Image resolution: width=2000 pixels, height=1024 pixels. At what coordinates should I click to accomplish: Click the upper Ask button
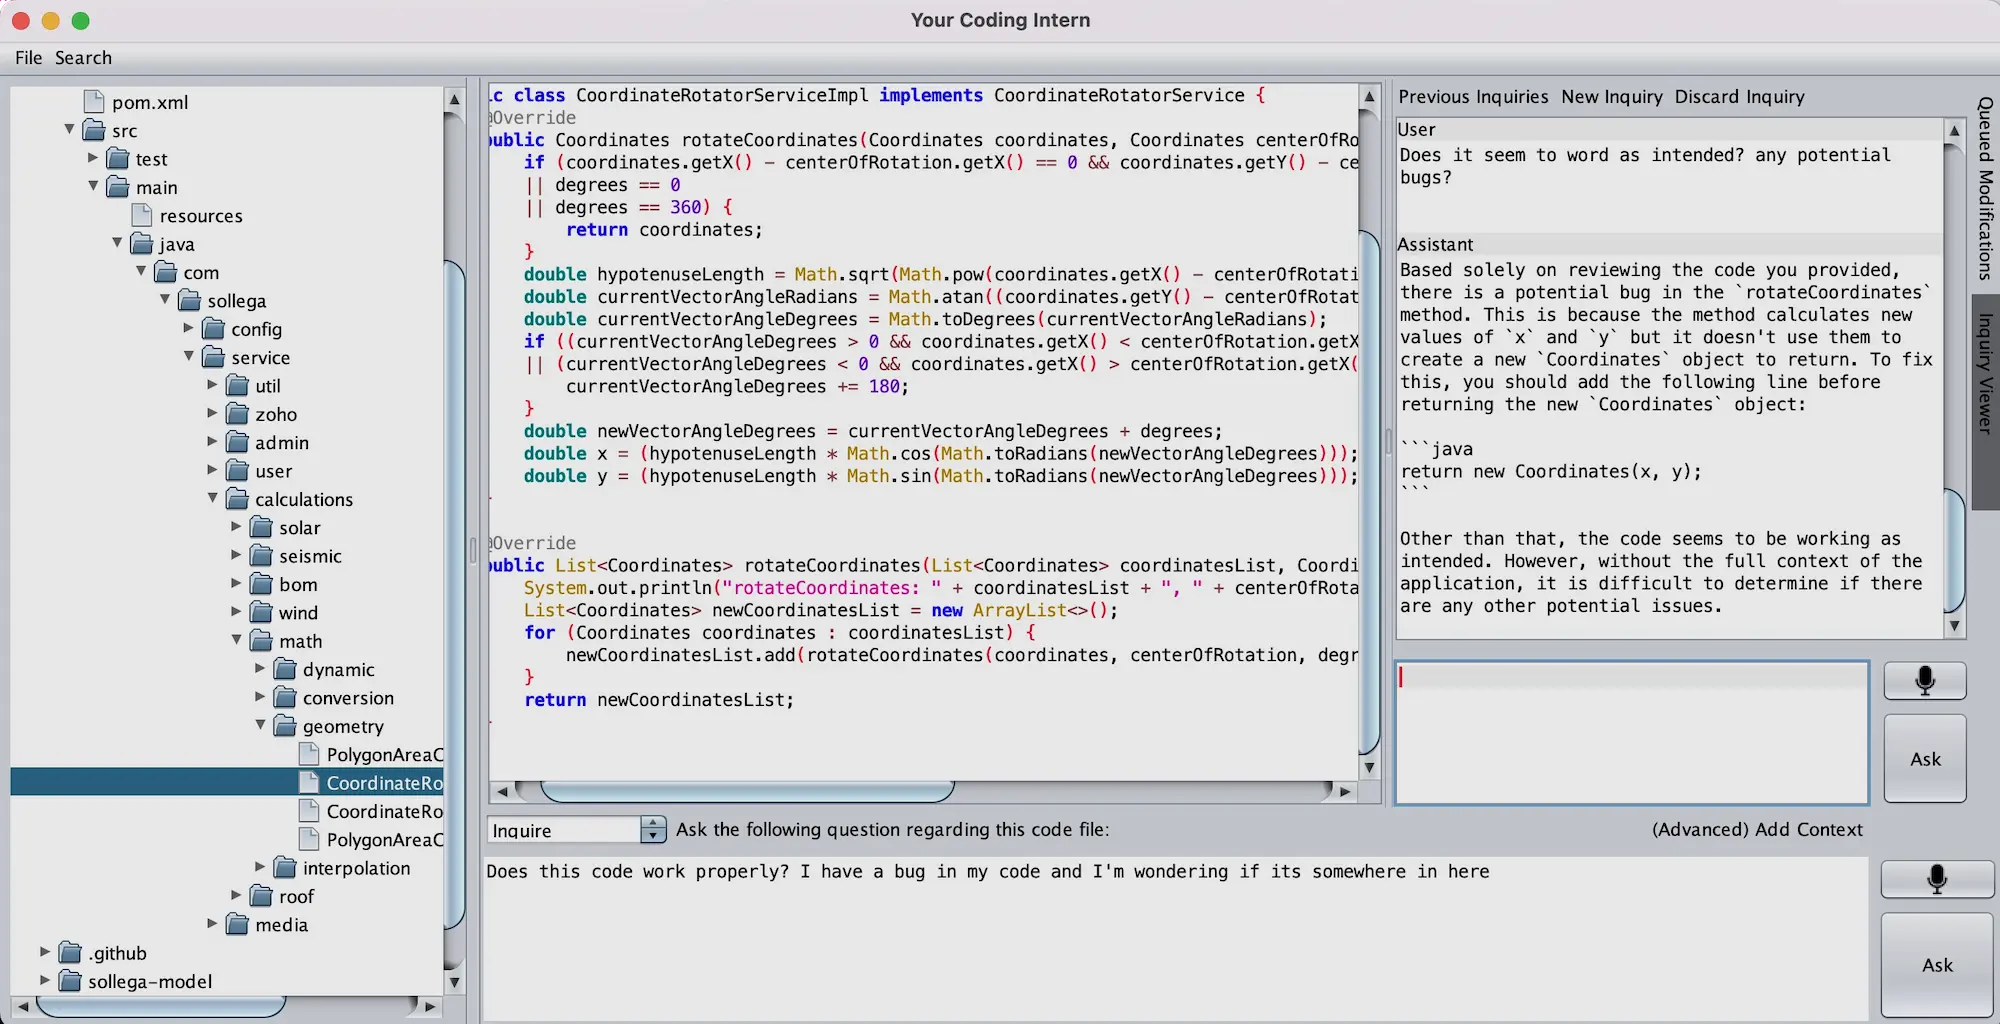[x=1924, y=758]
